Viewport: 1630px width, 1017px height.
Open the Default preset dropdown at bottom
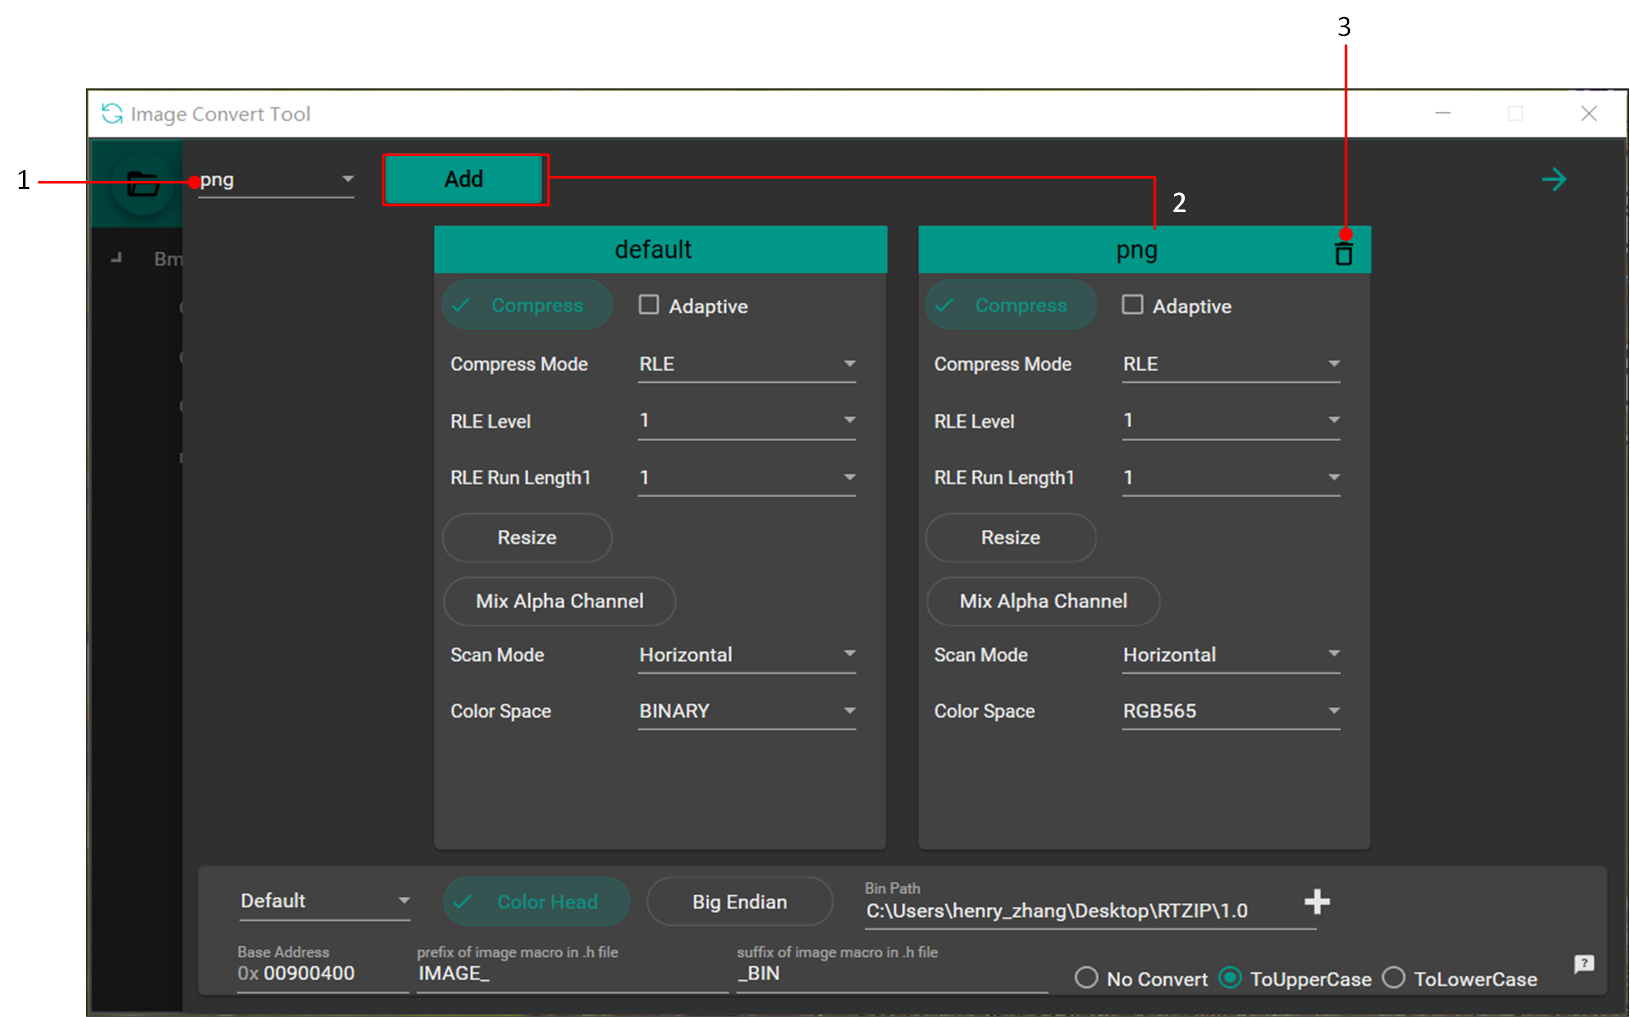(x=325, y=901)
